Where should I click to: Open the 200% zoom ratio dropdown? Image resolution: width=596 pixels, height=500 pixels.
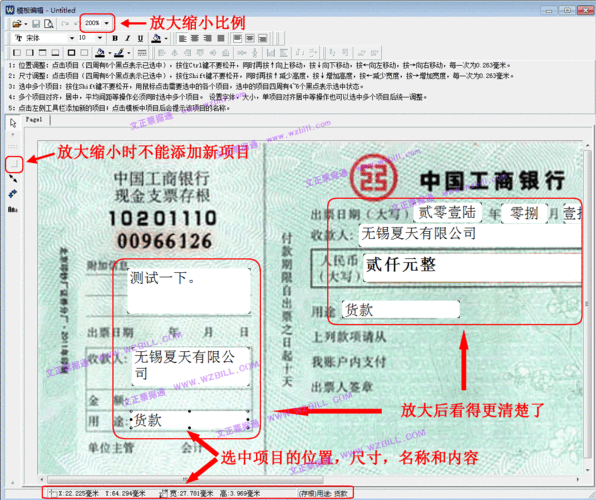click(106, 23)
